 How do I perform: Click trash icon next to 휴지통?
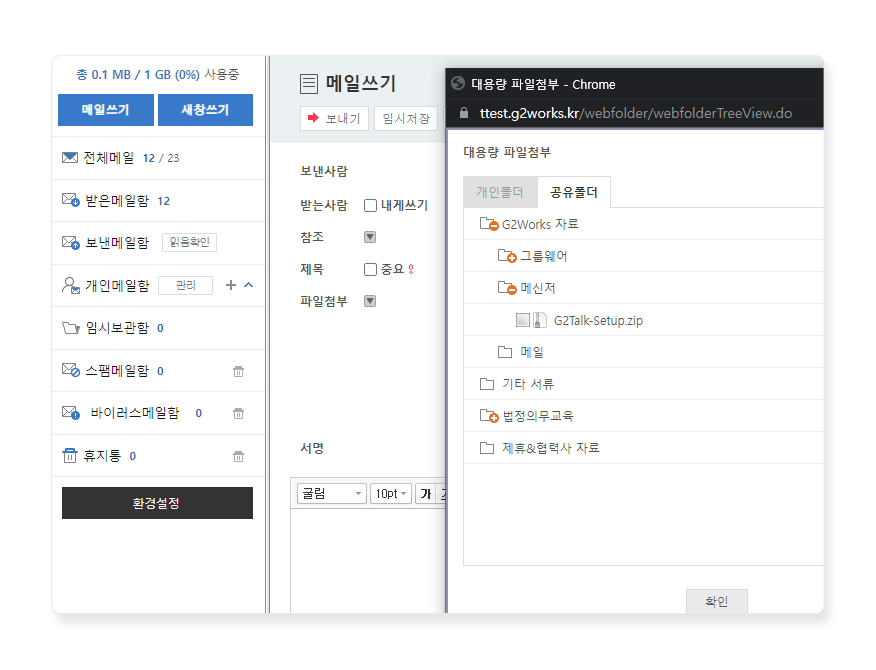(x=238, y=457)
